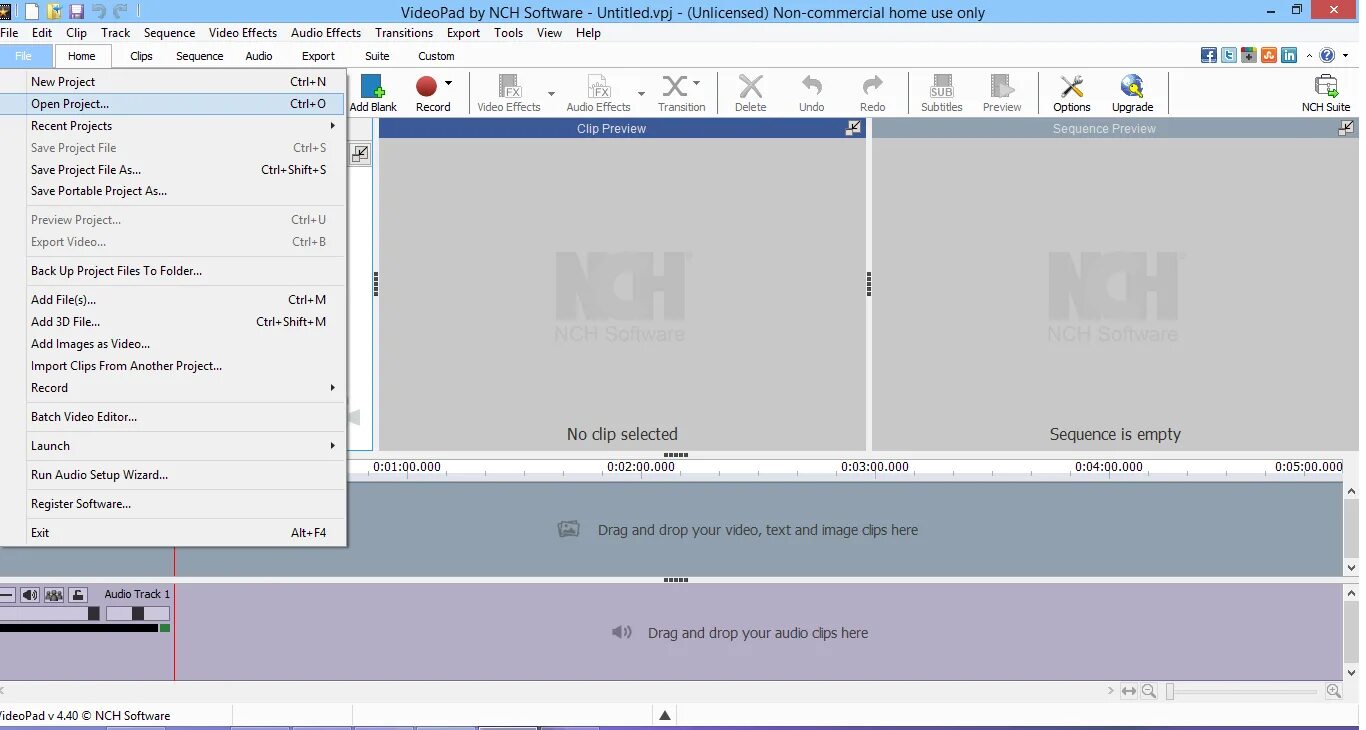Viewport: 1366px width, 730px height.
Task: Open the Transition dropdown arrow
Action: 696,83
